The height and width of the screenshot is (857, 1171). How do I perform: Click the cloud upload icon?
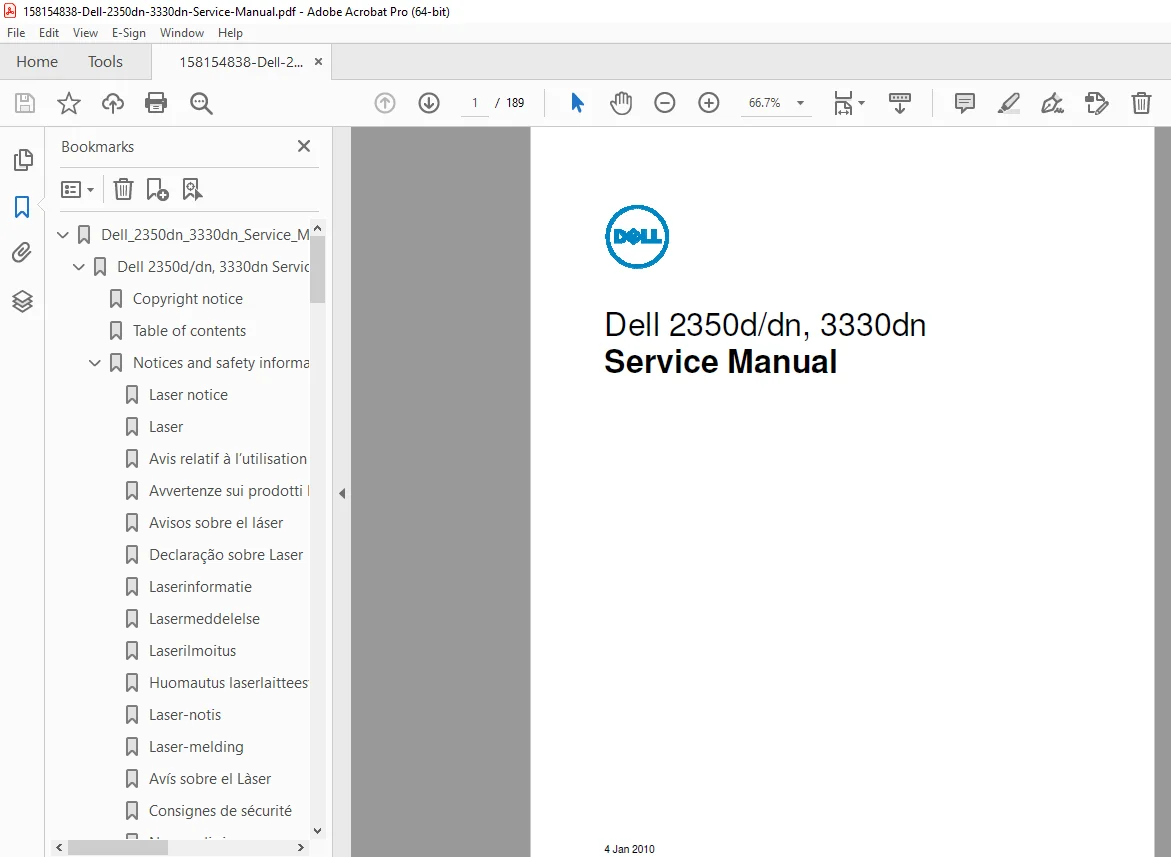113,103
